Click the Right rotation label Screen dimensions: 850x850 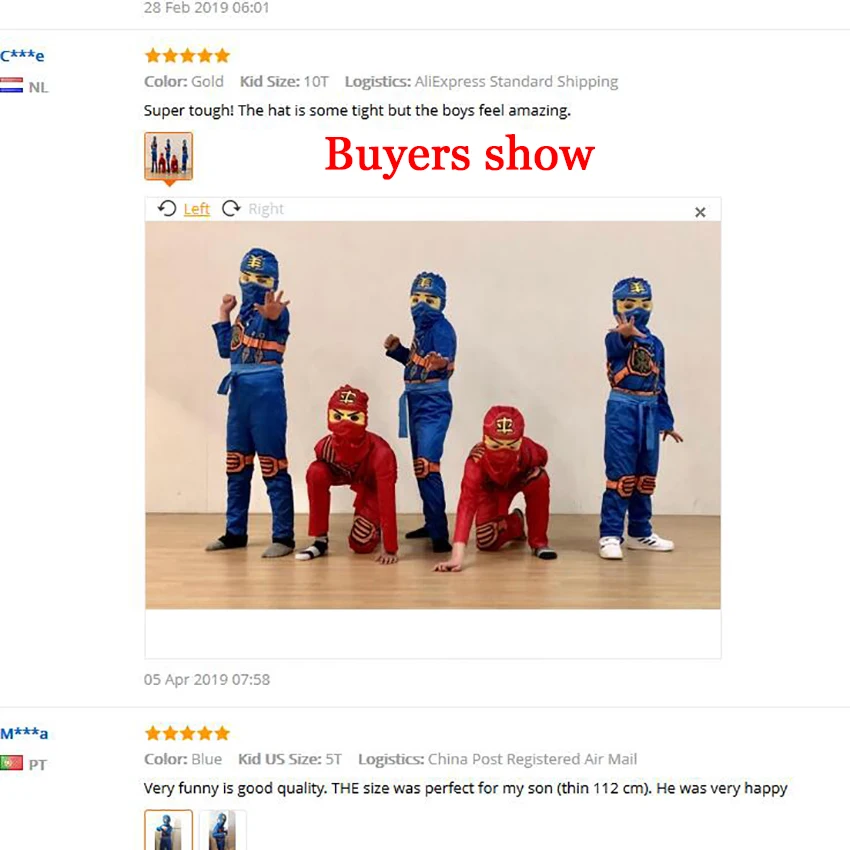pos(266,209)
